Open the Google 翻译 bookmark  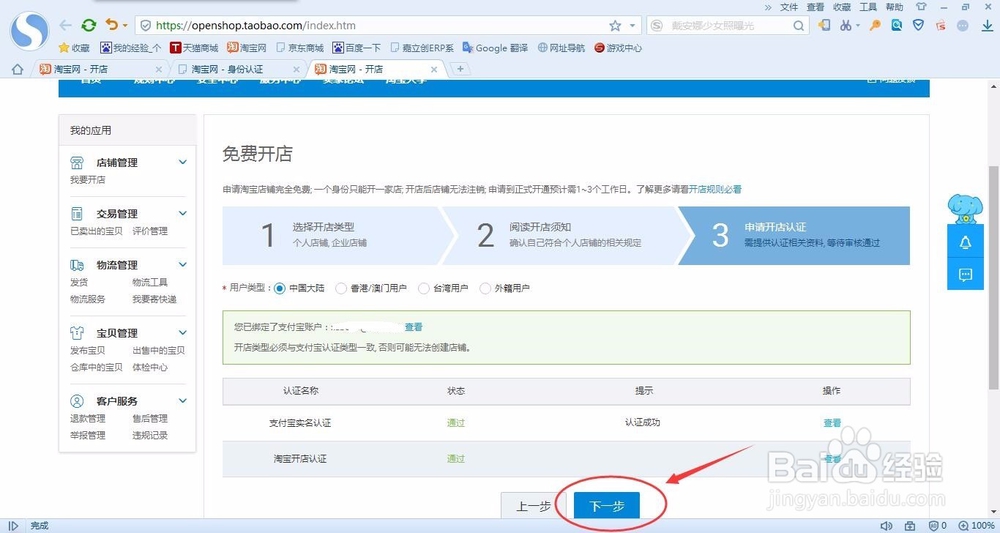point(495,48)
